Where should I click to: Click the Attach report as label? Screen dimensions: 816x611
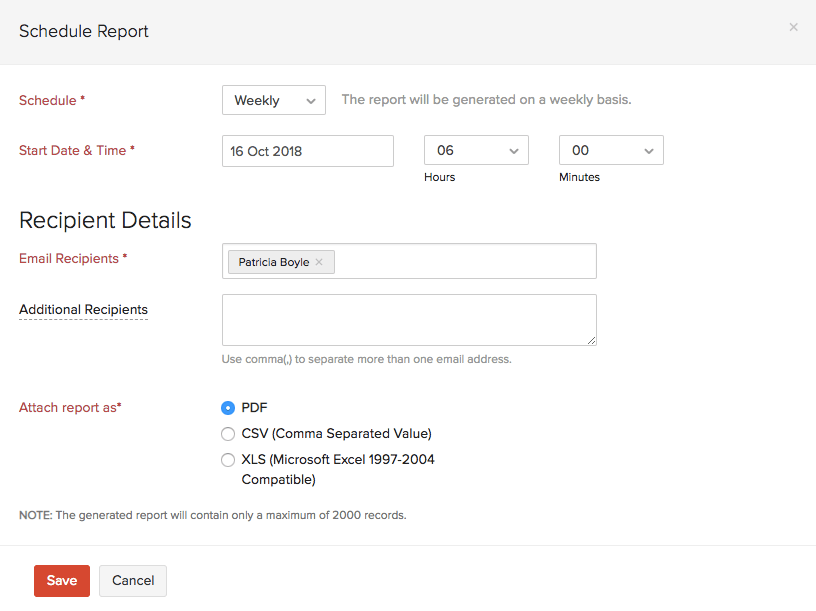pyautogui.click(x=70, y=408)
